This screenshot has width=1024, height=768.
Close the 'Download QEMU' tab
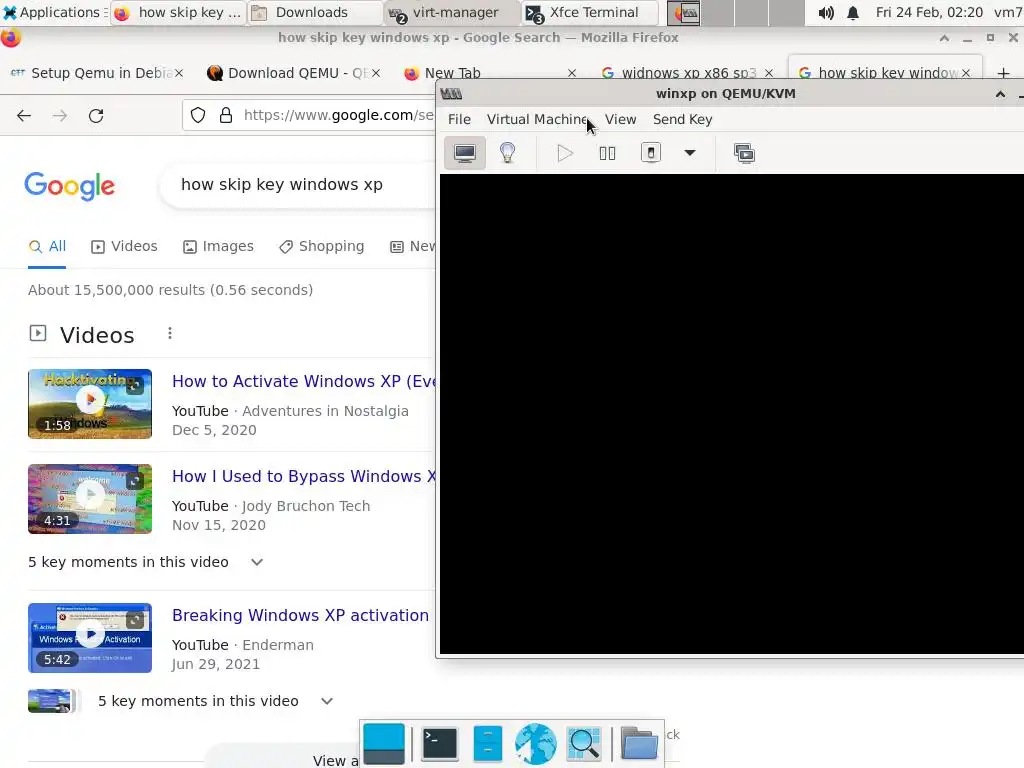click(376, 73)
